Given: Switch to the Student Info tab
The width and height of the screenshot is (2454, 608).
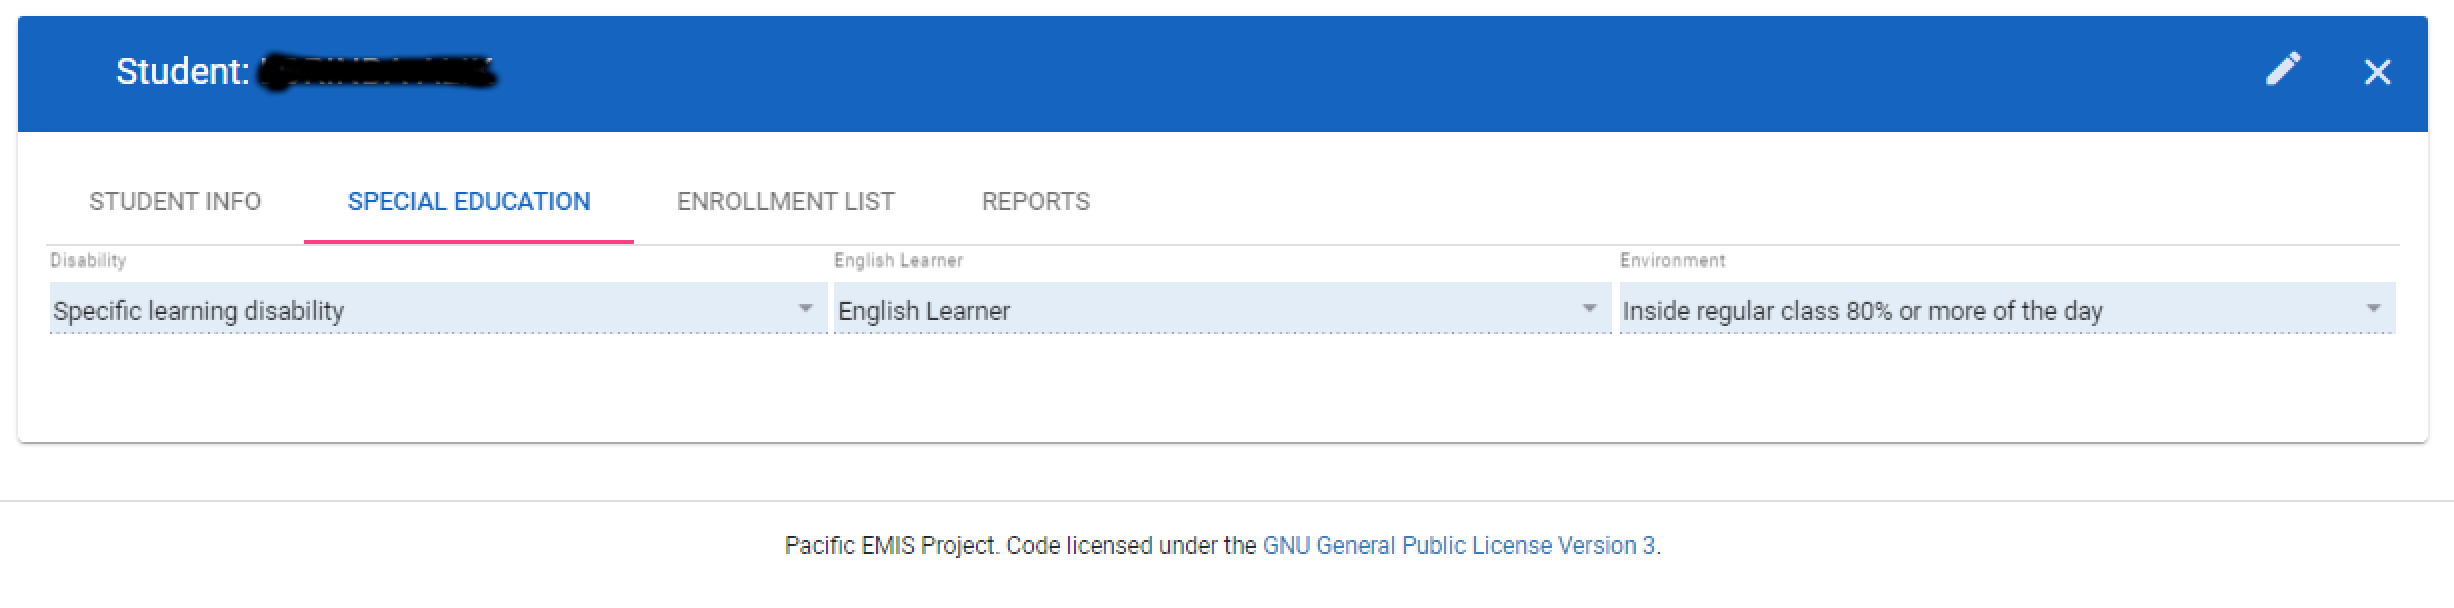Looking at the screenshot, I should point(175,202).
